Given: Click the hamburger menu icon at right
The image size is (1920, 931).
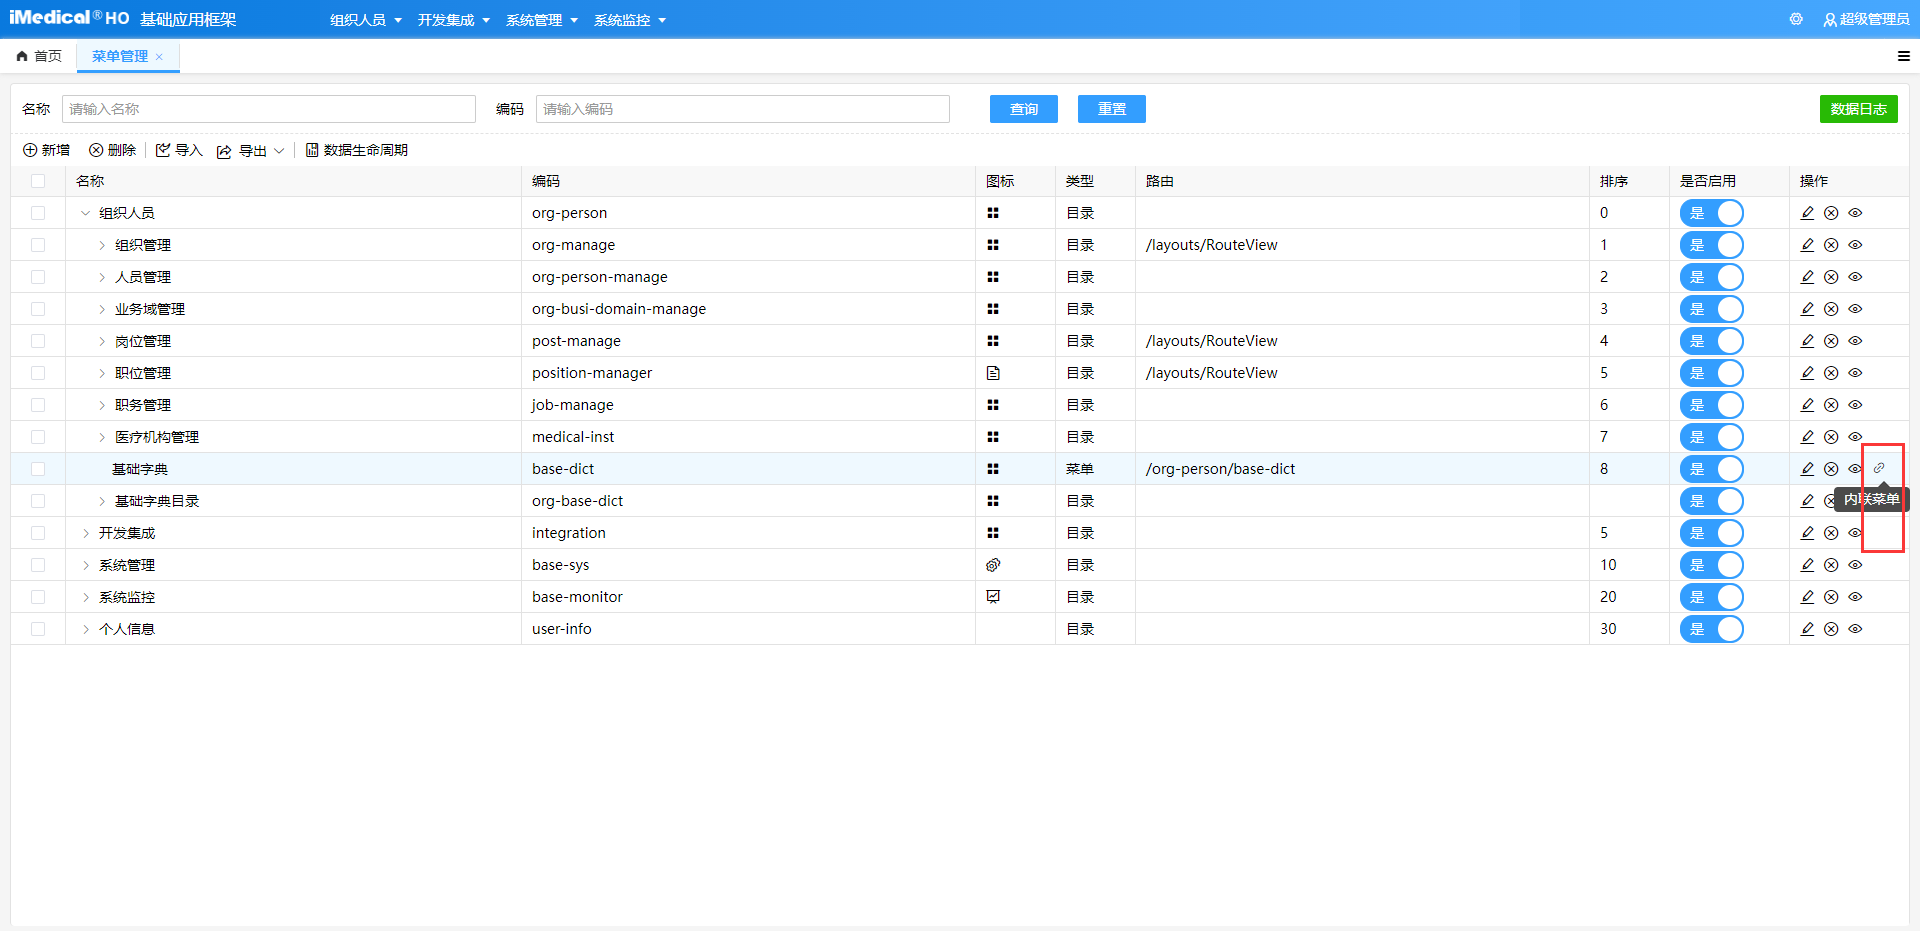Looking at the screenshot, I should point(1903,56).
